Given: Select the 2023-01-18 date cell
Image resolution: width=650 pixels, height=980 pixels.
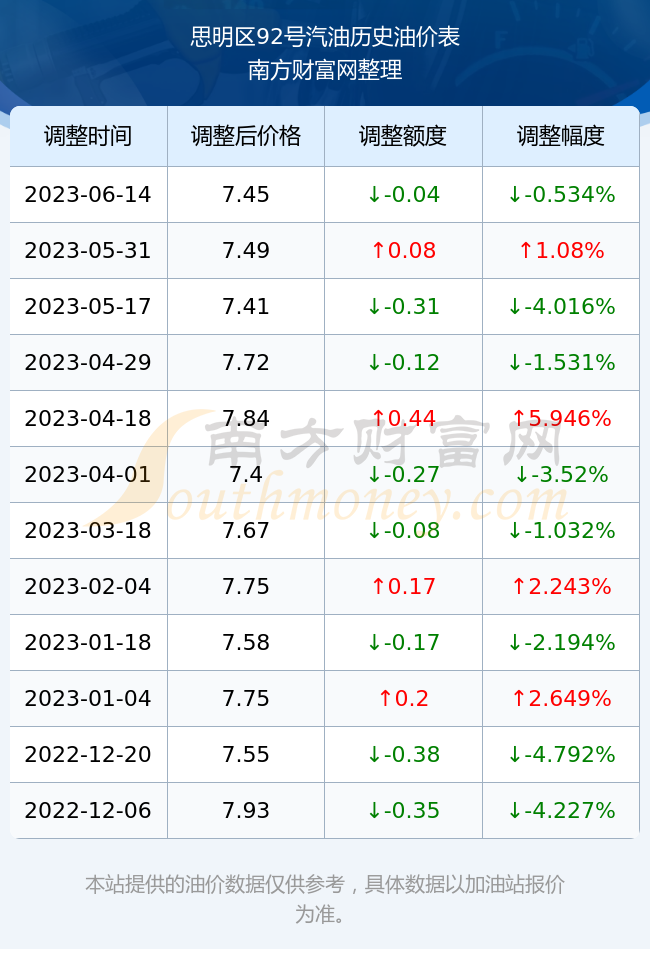Looking at the screenshot, I should [x=88, y=642].
